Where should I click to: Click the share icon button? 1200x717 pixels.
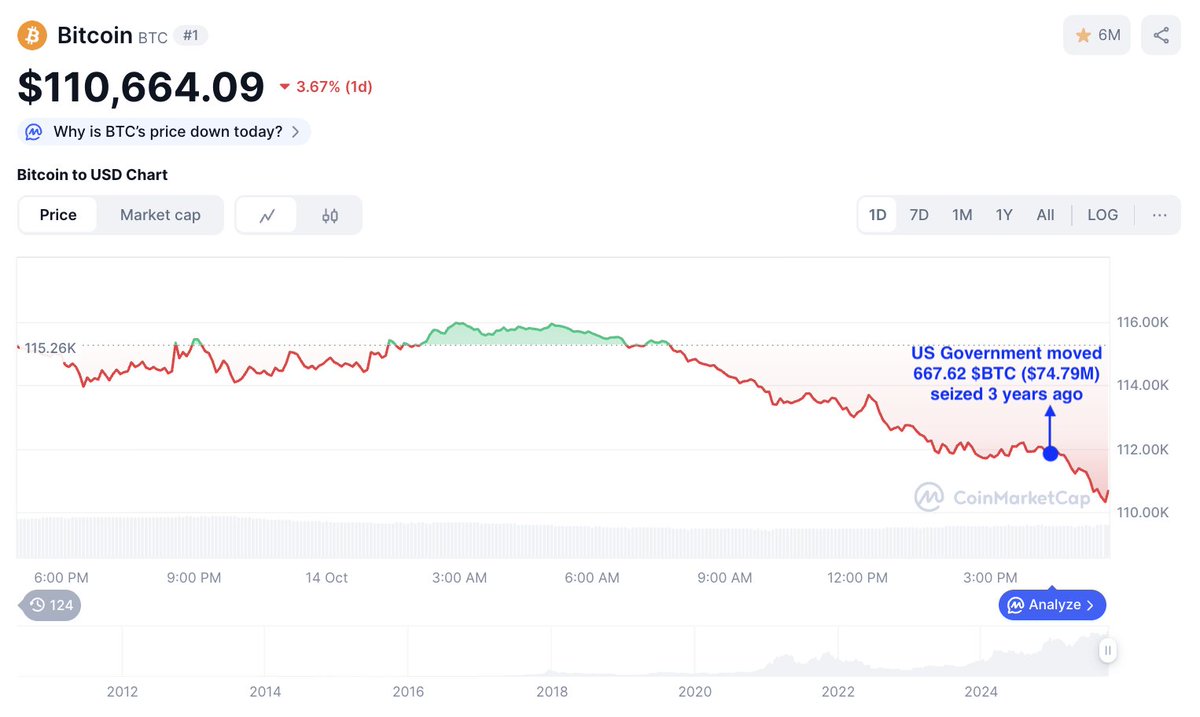click(1161, 36)
